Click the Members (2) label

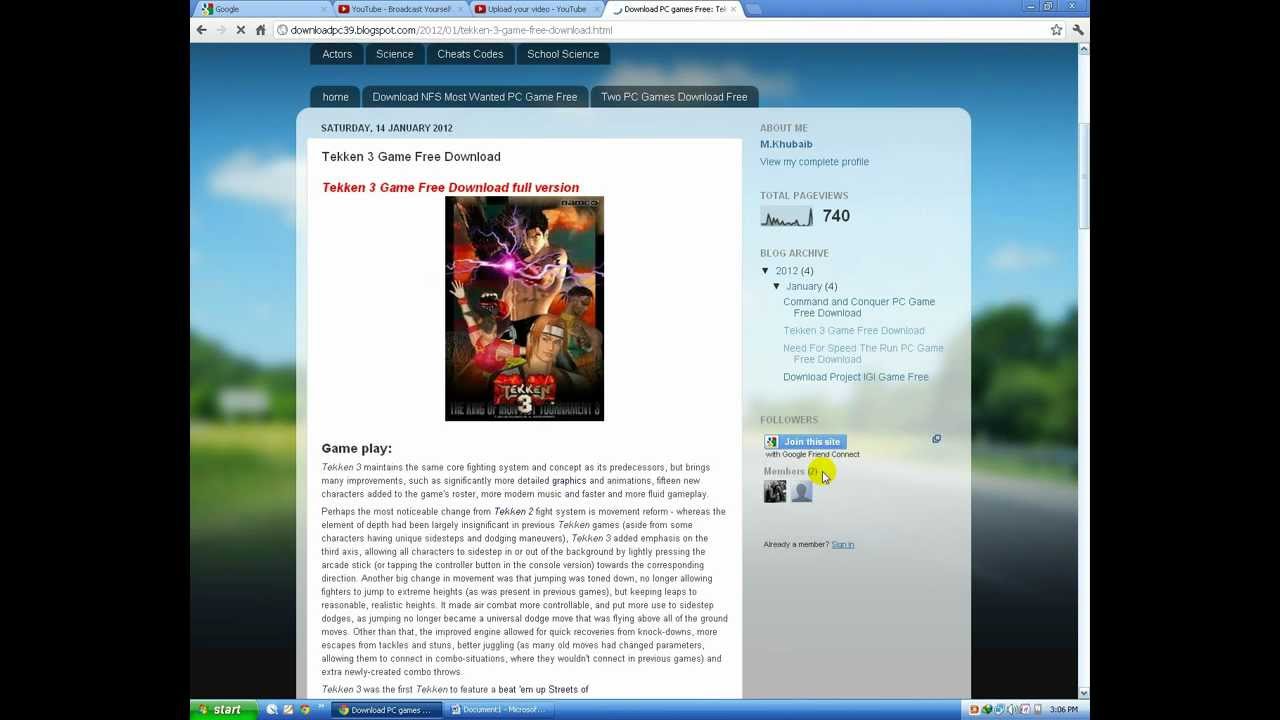(x=791, y=471)
